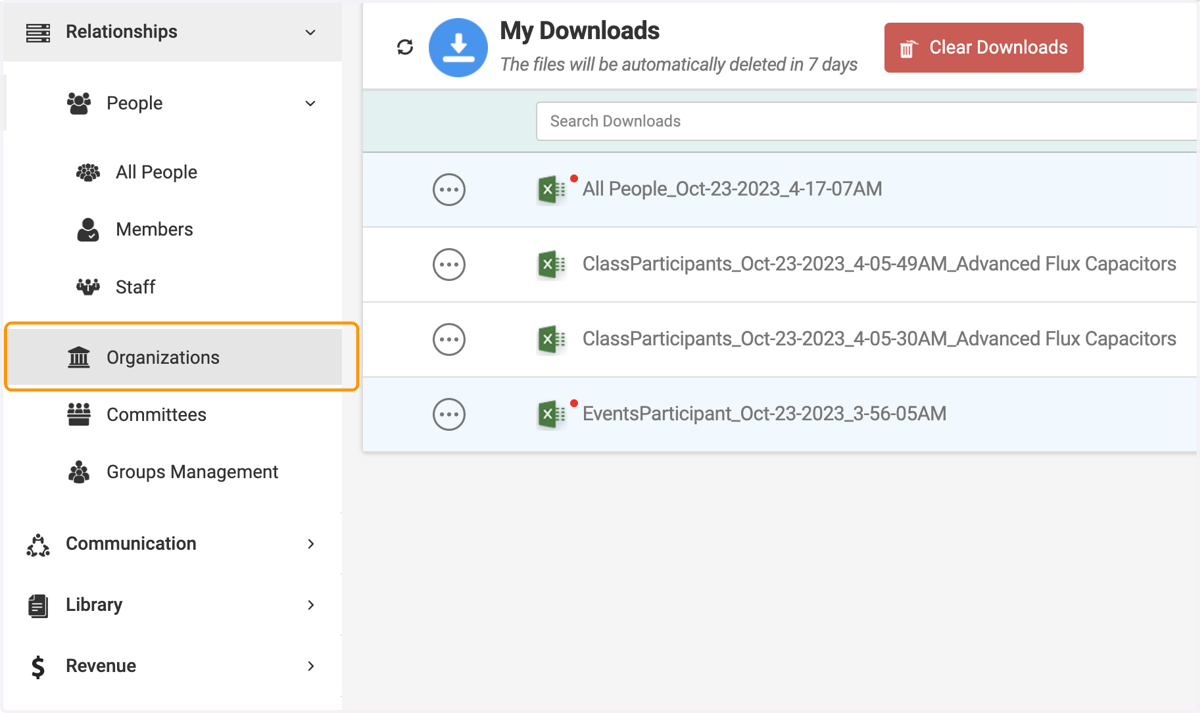The image size is (1200, 713).
Task: Click the Committees icon
Action: [x=79, y=414]
